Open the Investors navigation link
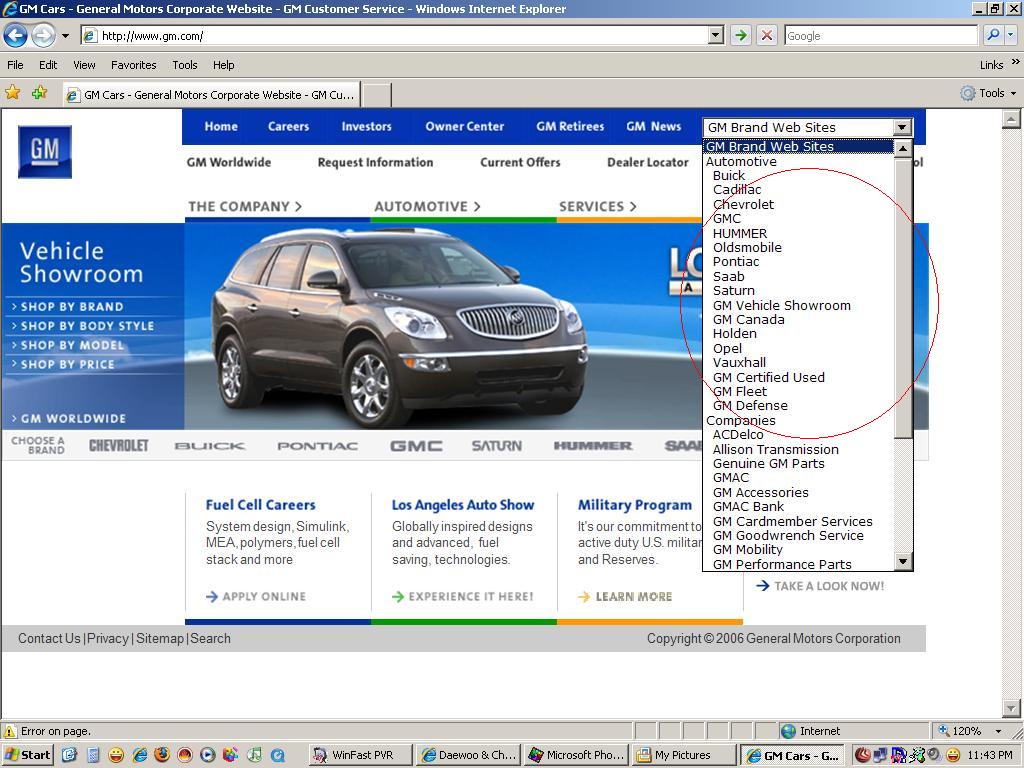The width and height of the screenshot is (1024, 768). [x=366, y=126]
